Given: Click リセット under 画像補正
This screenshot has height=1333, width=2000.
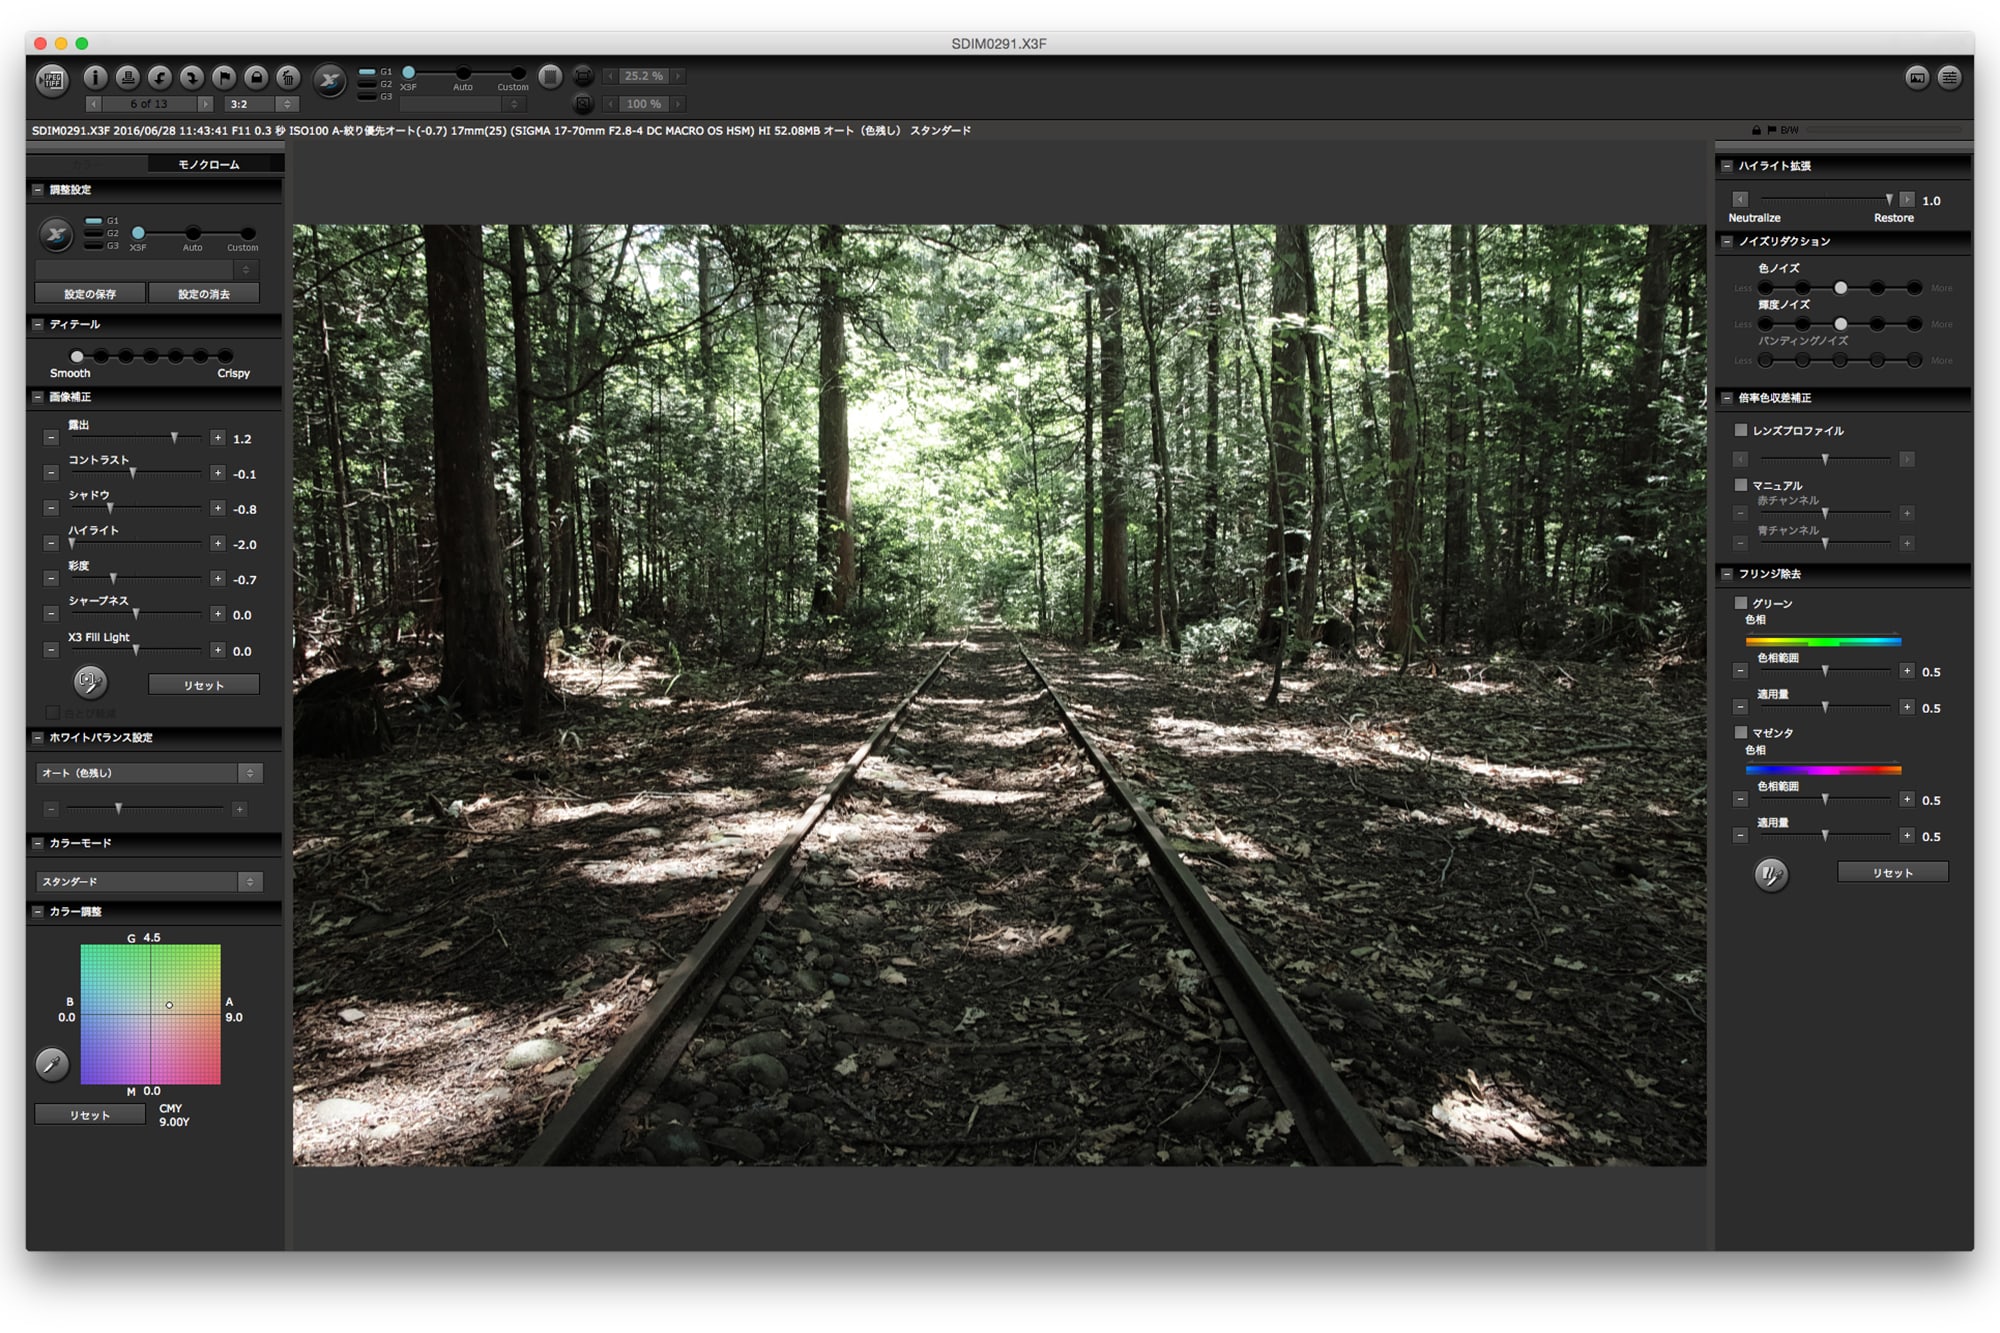Looking at the screenshot, I should [204, 685].
